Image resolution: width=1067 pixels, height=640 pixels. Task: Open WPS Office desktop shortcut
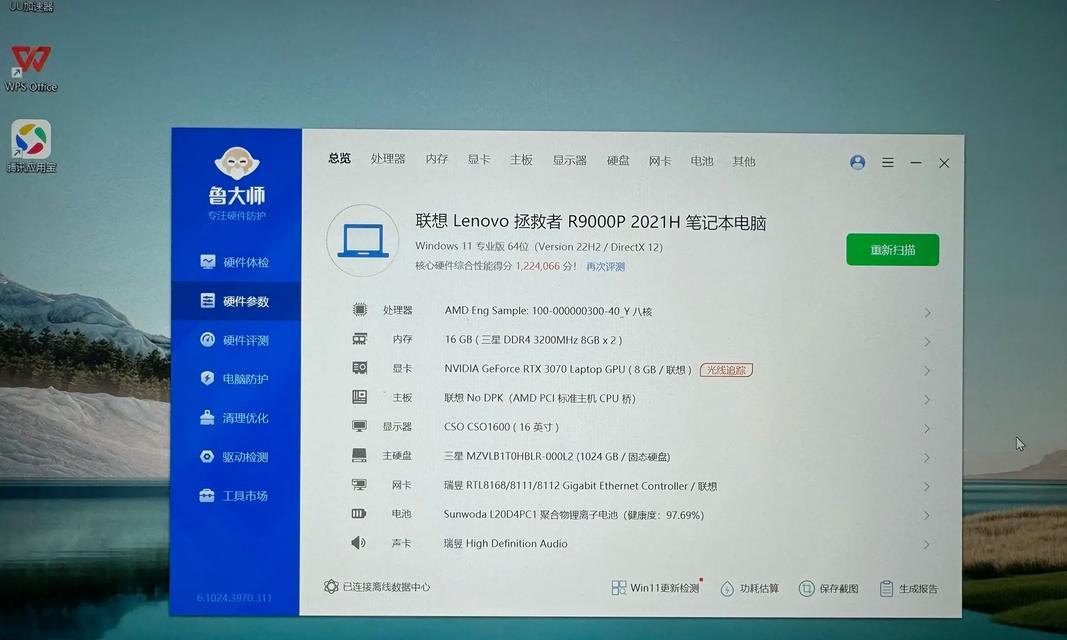tap(31, 68)
